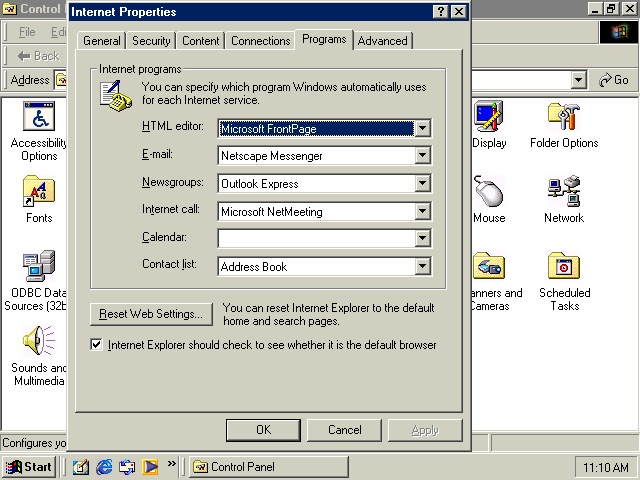Switch to the Content tab
This screenshot has width=640, height=480.
tap(200, 41)
